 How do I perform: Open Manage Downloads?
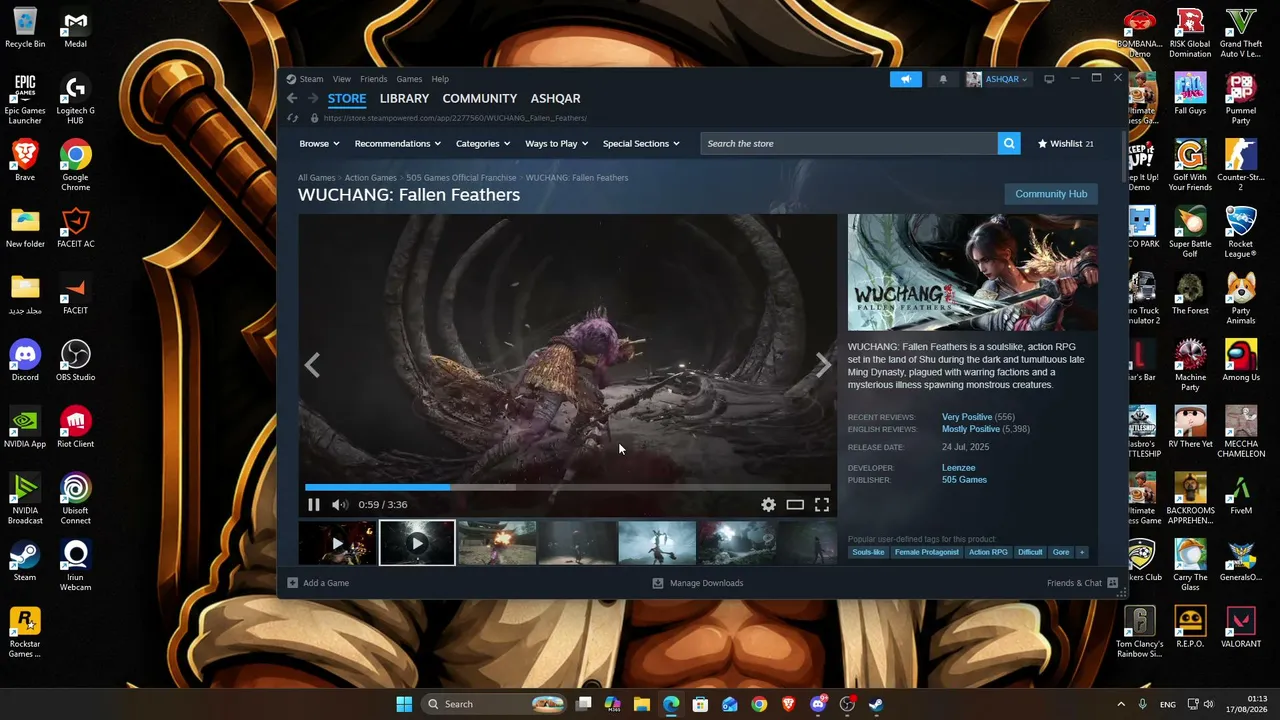tap(698, 583)
